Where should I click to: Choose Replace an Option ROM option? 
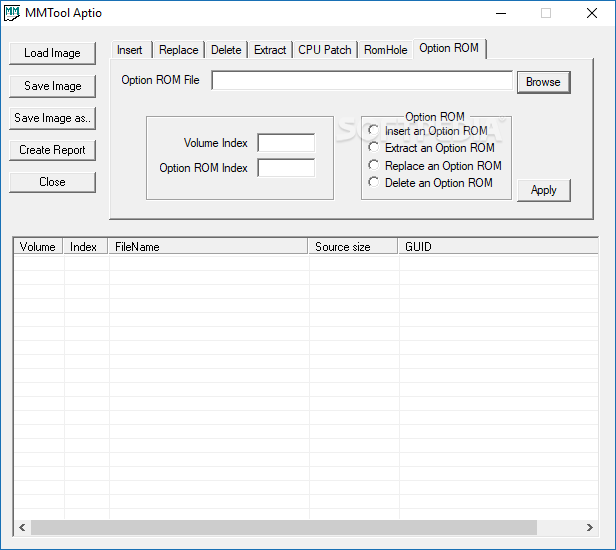click(x=435, y=166)
